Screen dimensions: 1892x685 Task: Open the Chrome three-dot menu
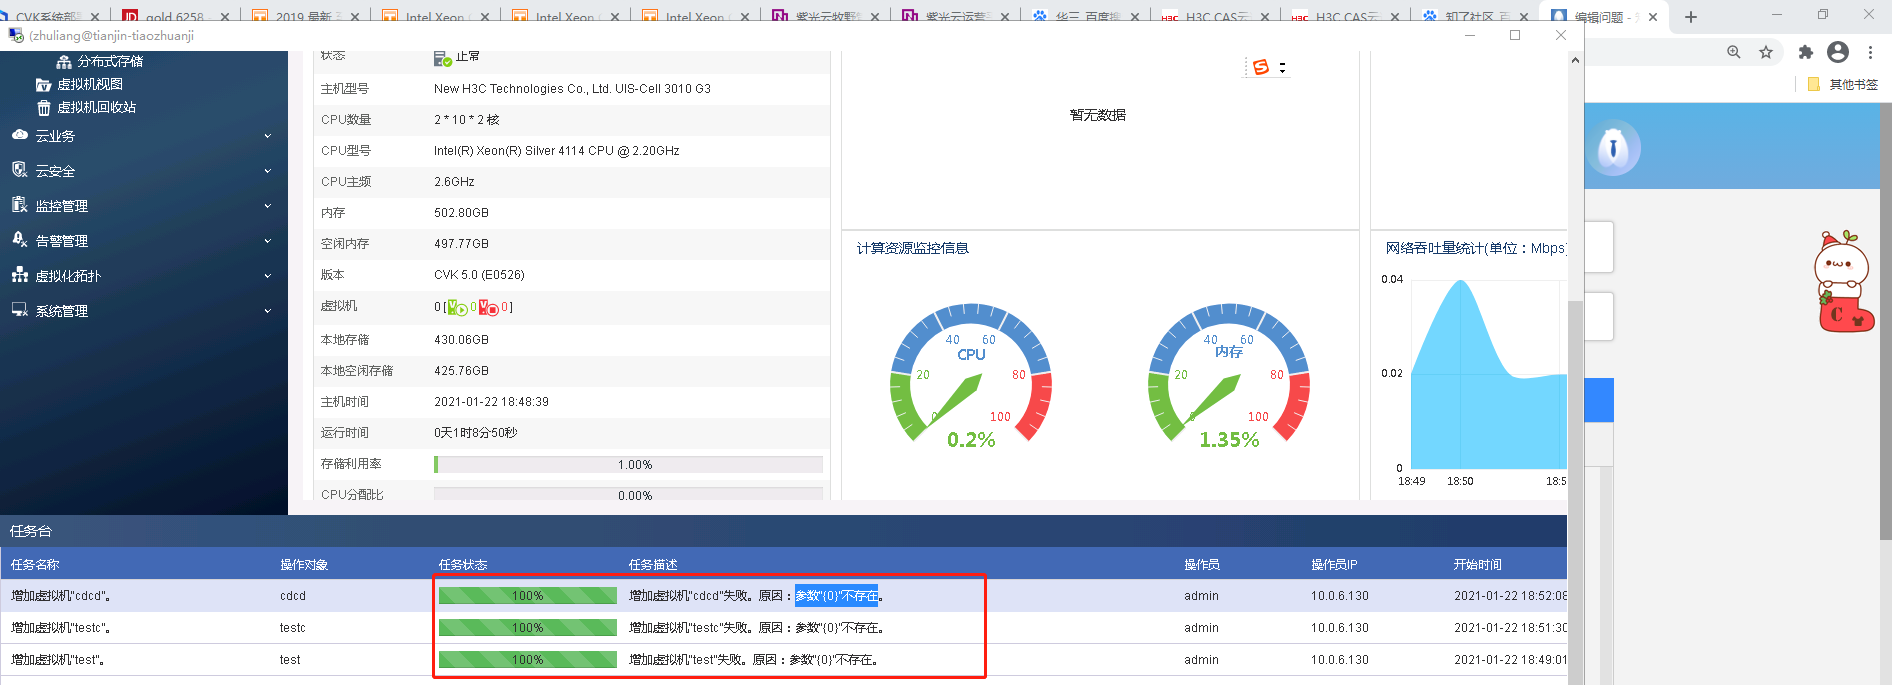[x=1870, y=52]
